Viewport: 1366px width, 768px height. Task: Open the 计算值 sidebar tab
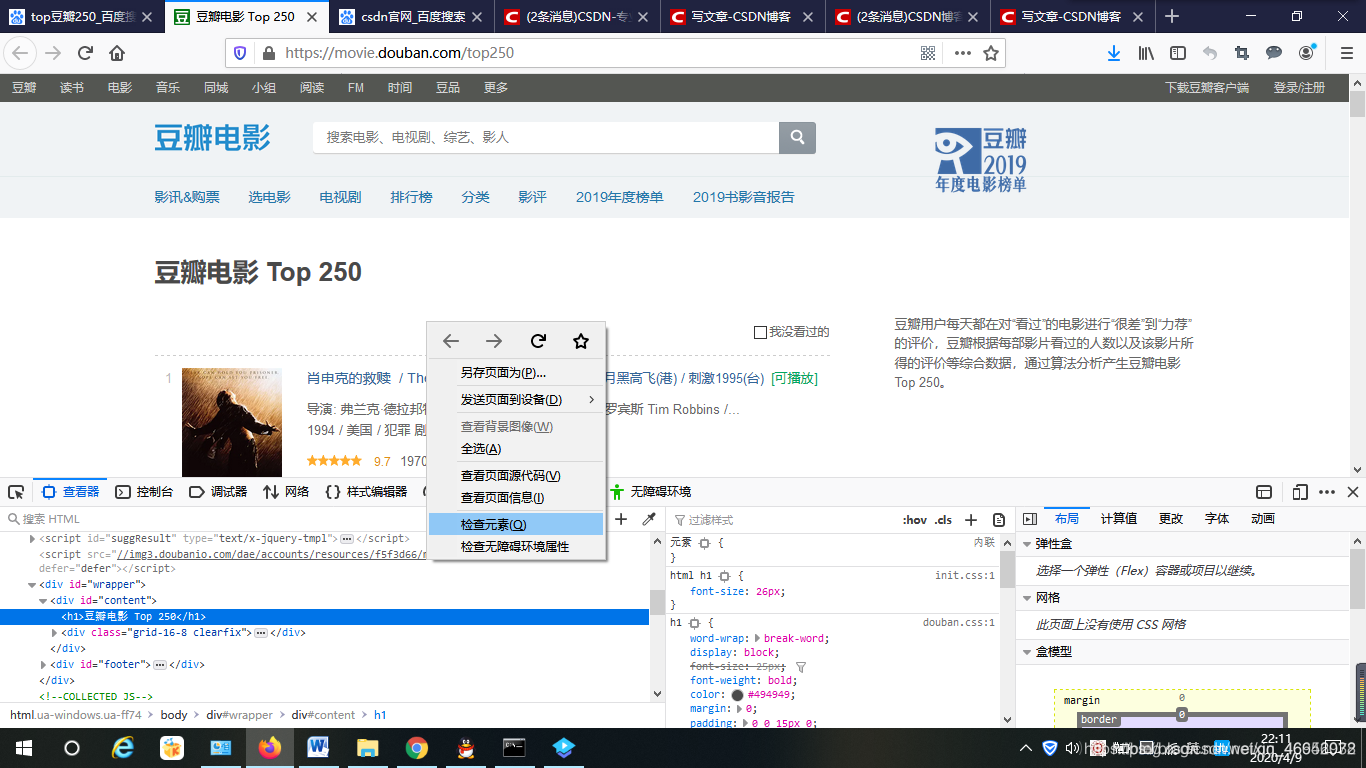(1119, 519)
